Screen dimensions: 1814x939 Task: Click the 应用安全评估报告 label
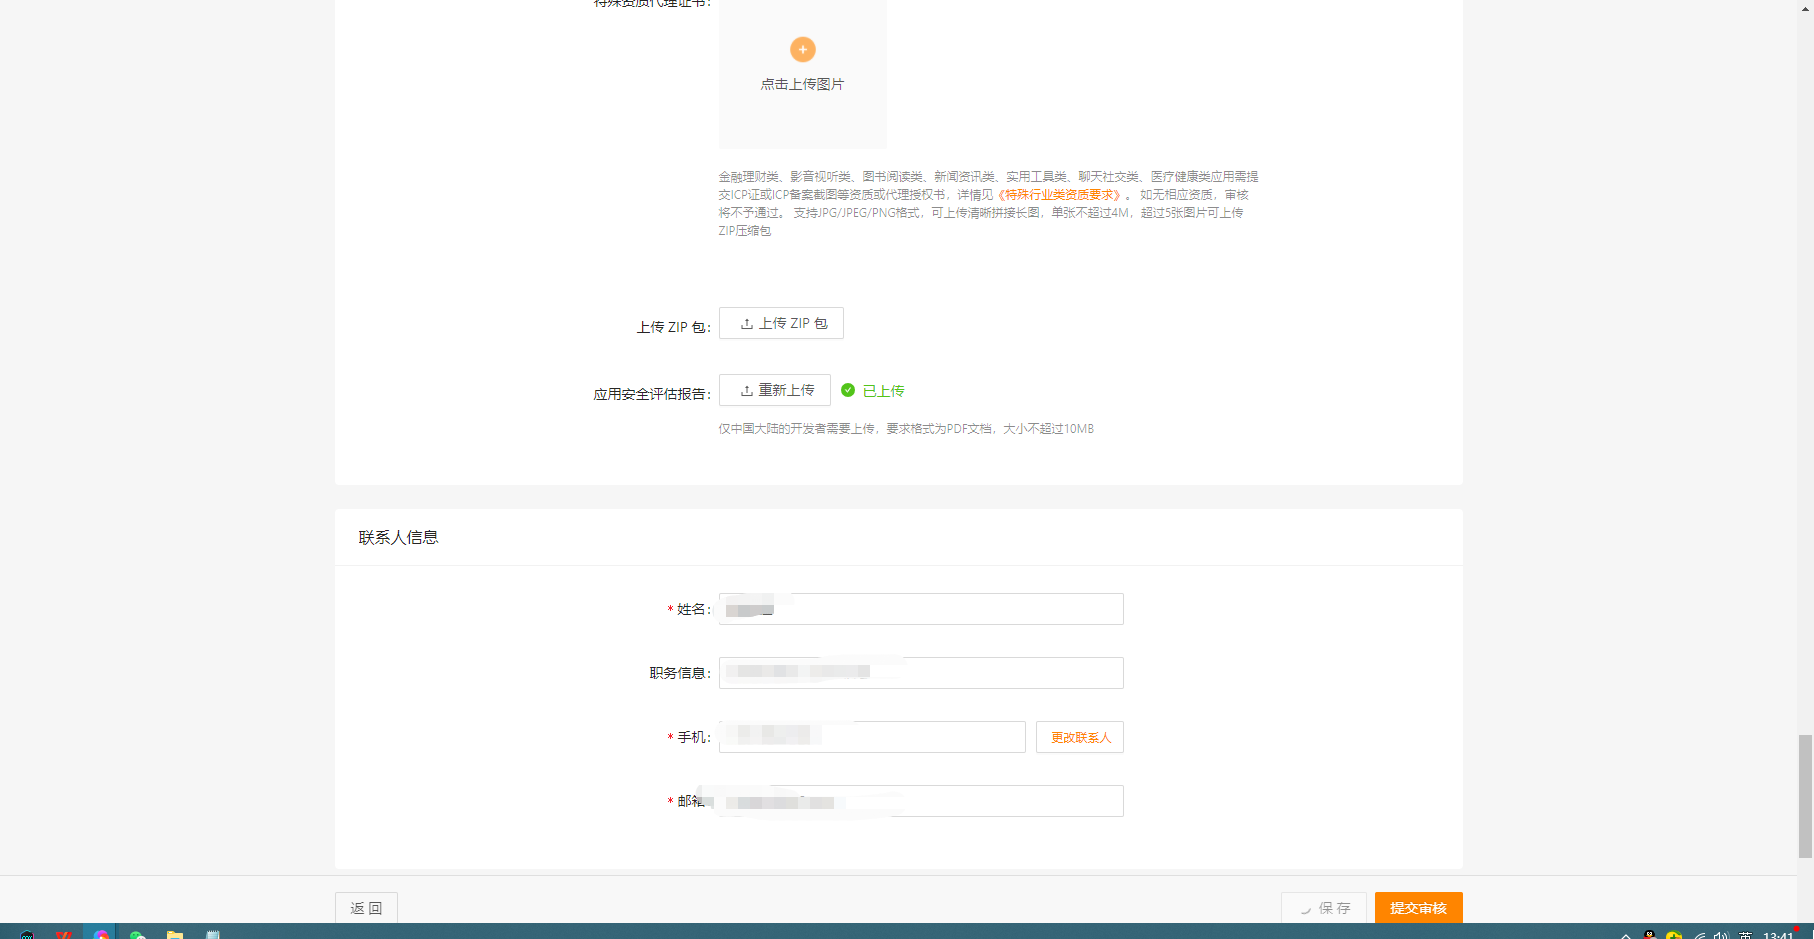pyautogui.click(x=652, y=394)
